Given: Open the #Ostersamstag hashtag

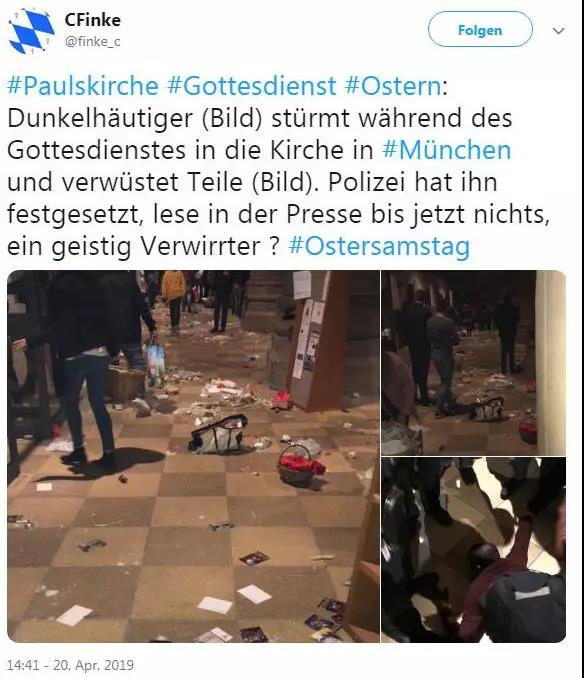Looking at the screenshot, I should tap(379, 246).
